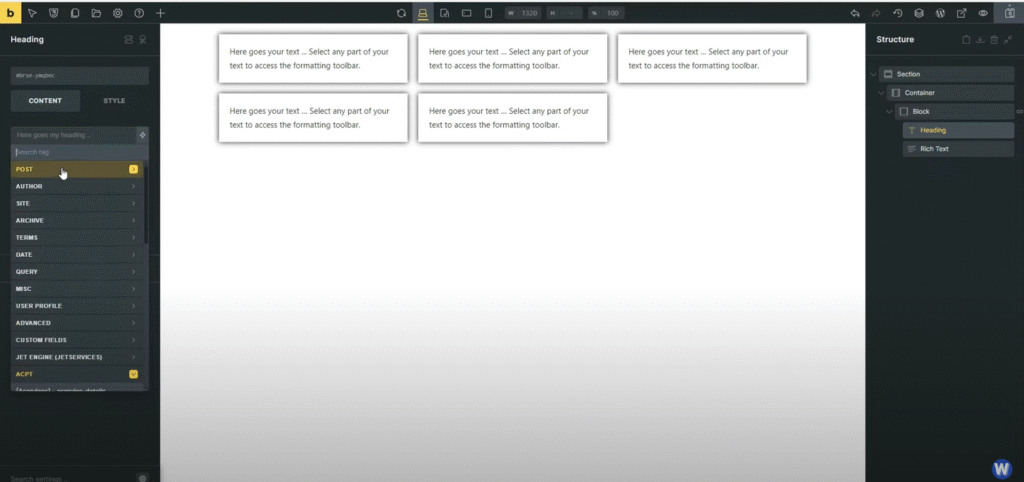Expand the MISC dynamic data group

[x=77, y=289]
